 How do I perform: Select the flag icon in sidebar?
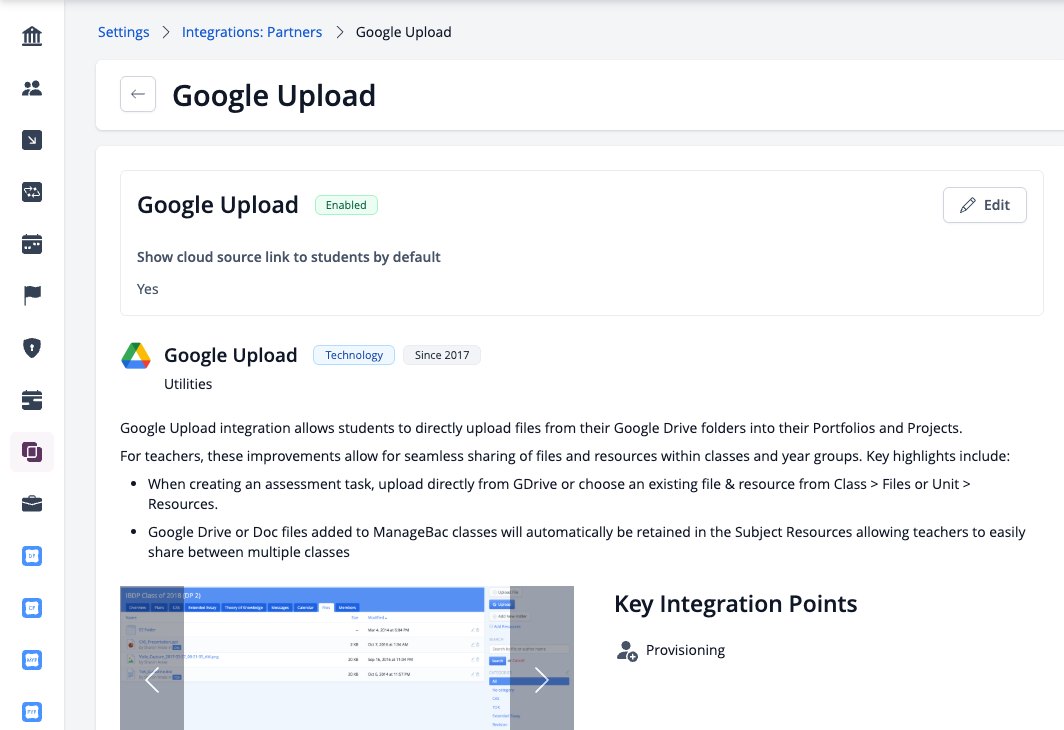pos(32,295)
